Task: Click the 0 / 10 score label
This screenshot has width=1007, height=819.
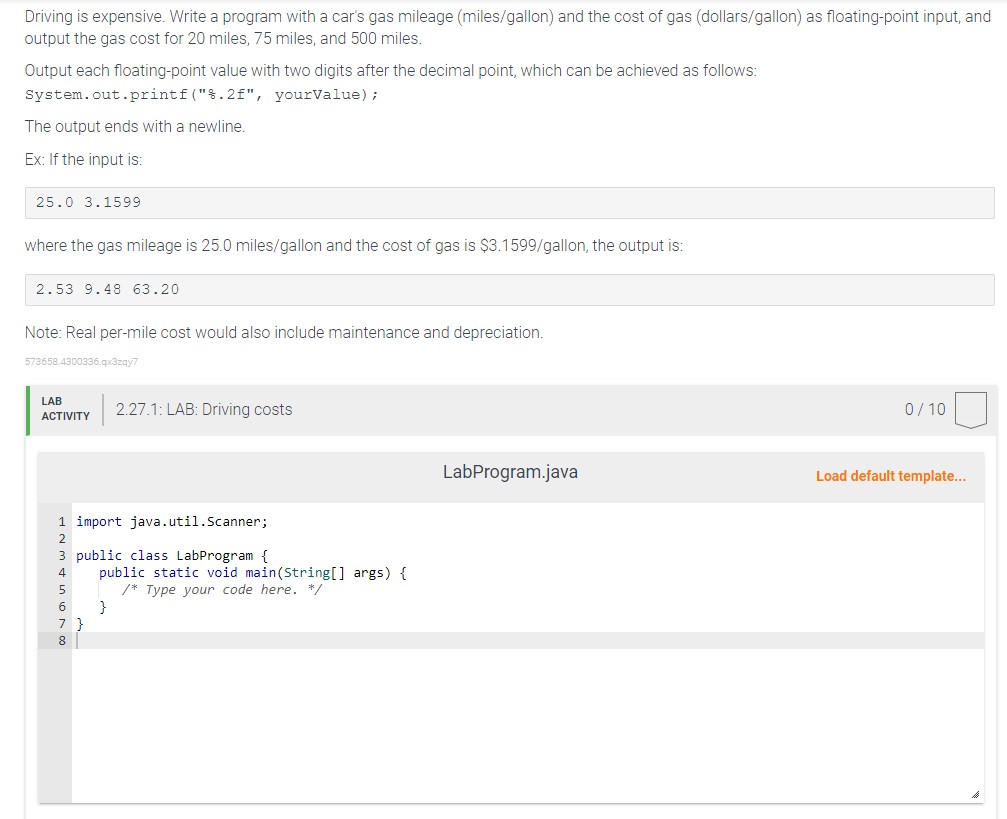Action: tap(927, 409)
